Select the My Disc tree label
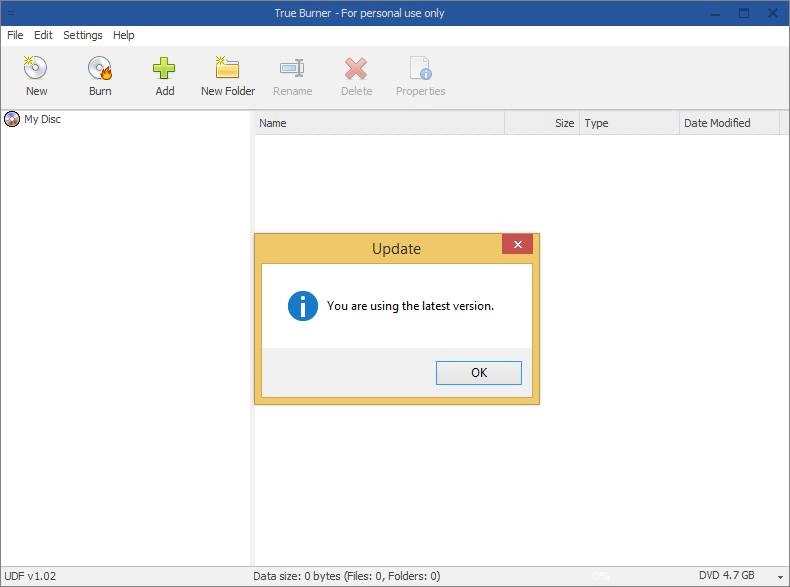790x587 pixels. [x=42, y=119]
